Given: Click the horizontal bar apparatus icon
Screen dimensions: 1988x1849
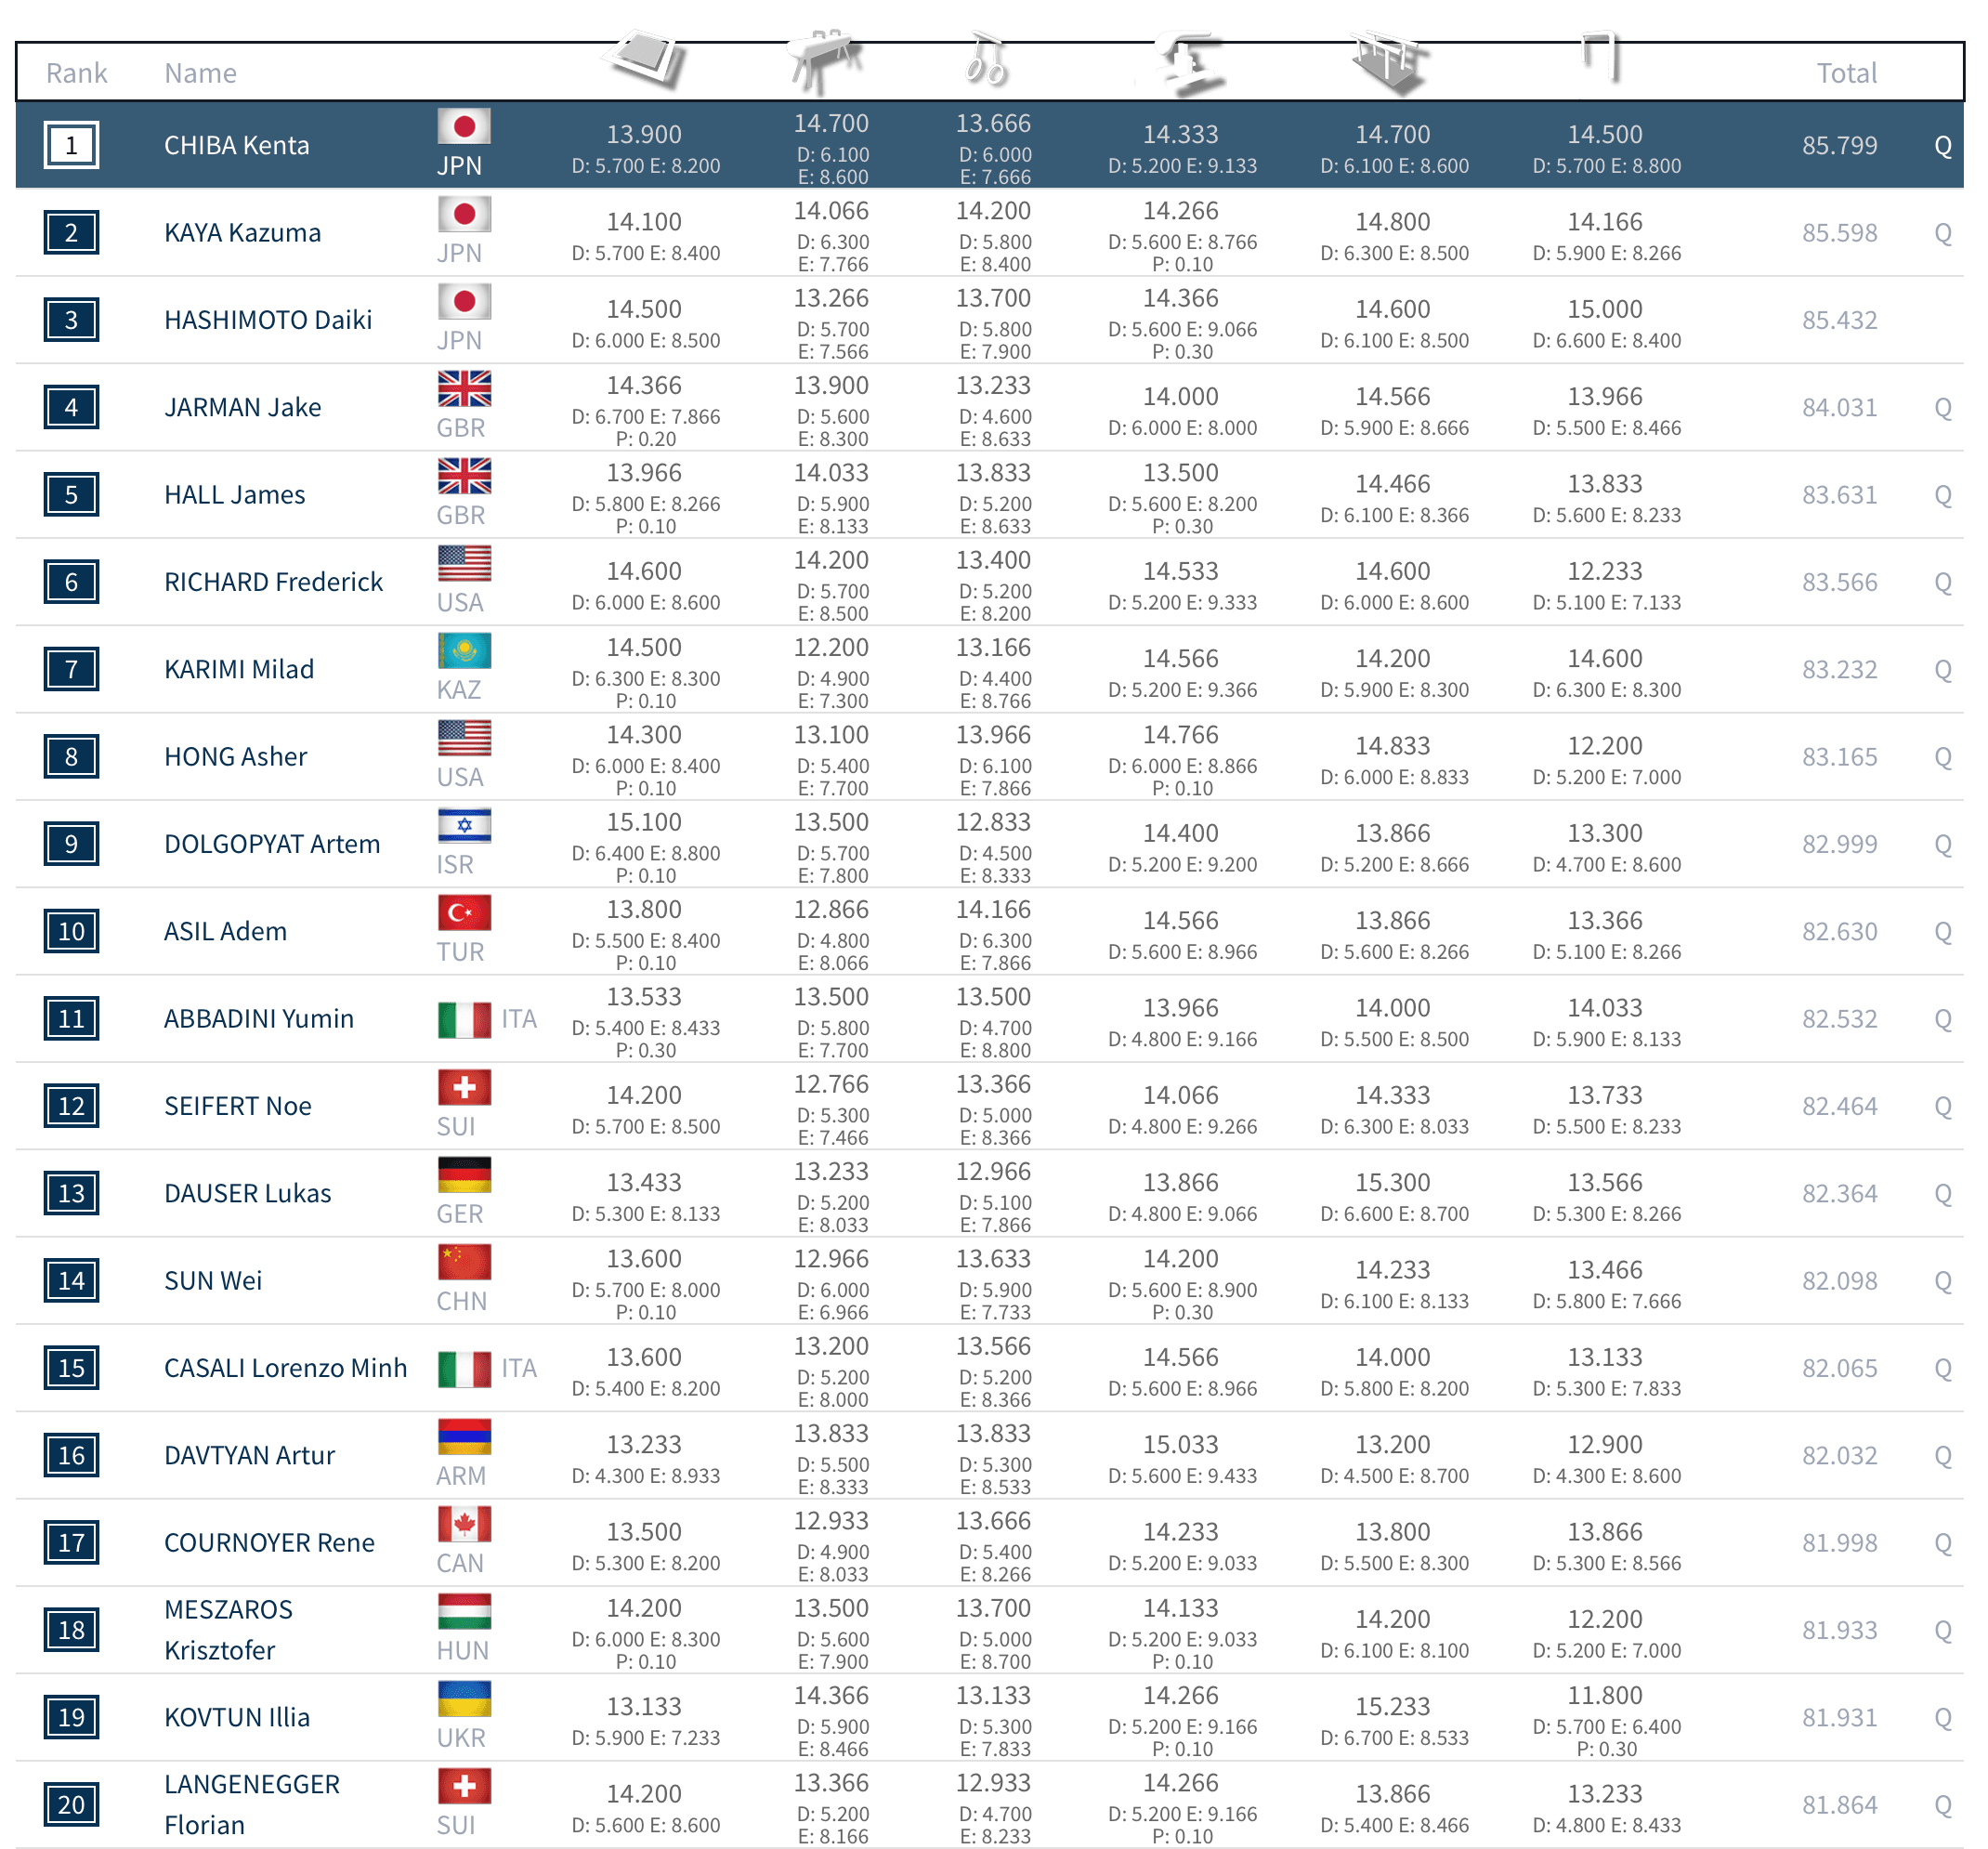Looking at the screenshot, I should coord(1600,55).
